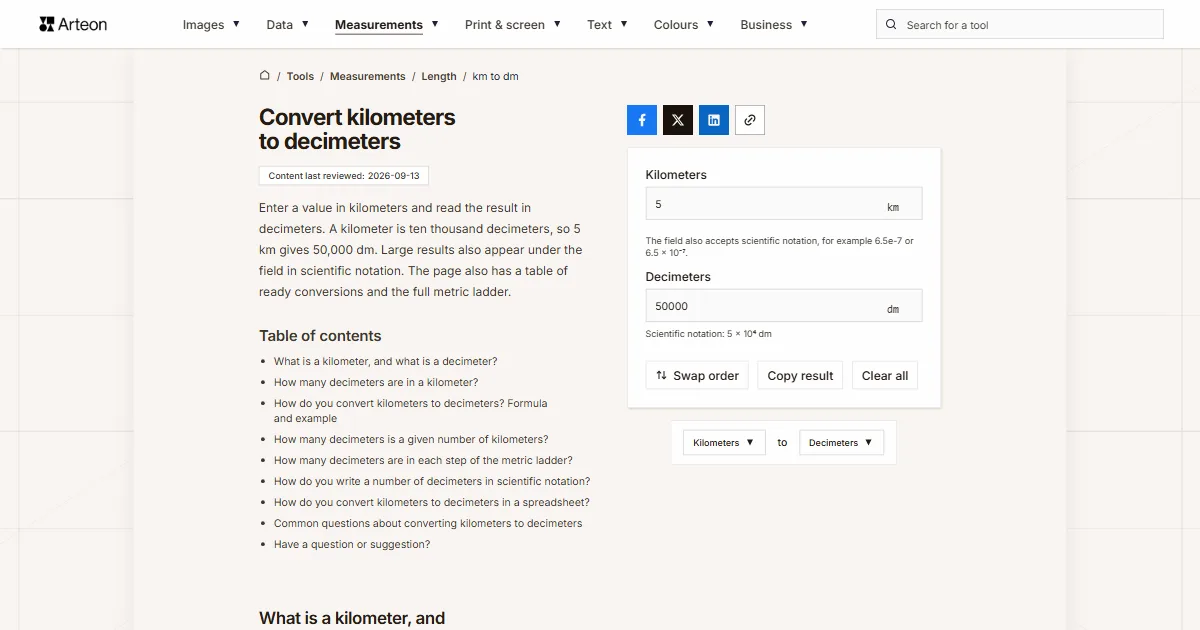Viewport: 1200px width, 630px height.
Task: Share page on X
Action: click(678, 120)
